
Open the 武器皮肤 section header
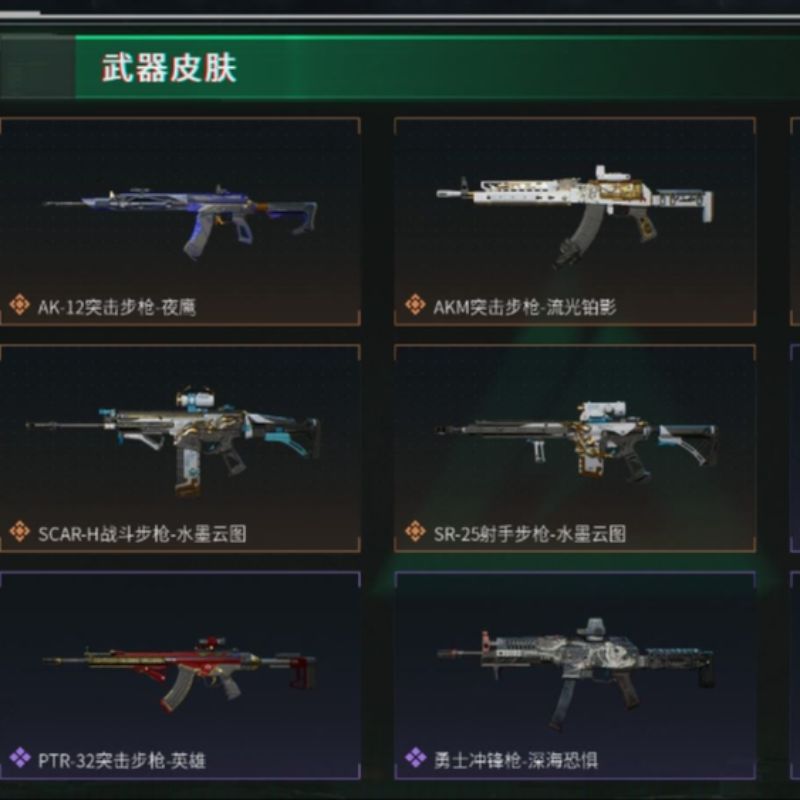point(169,68)
